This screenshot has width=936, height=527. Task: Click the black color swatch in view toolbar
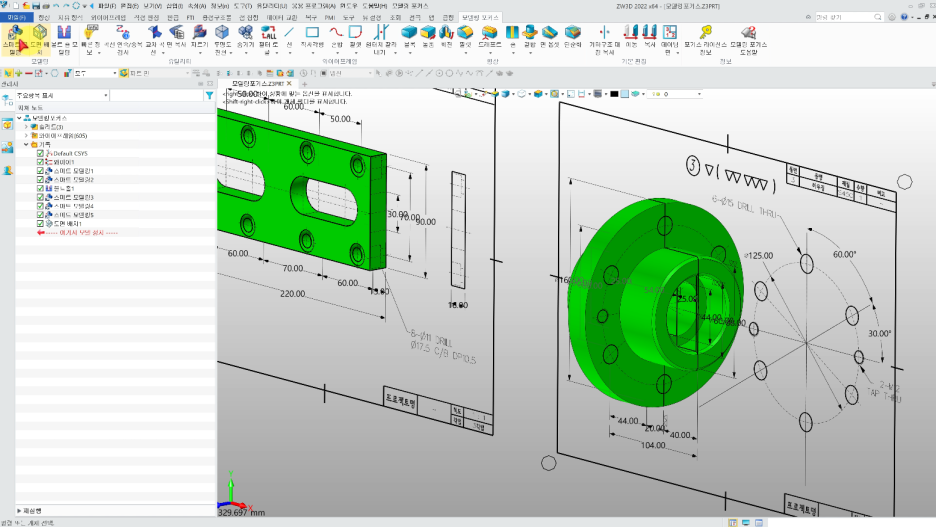pos(614,94)
